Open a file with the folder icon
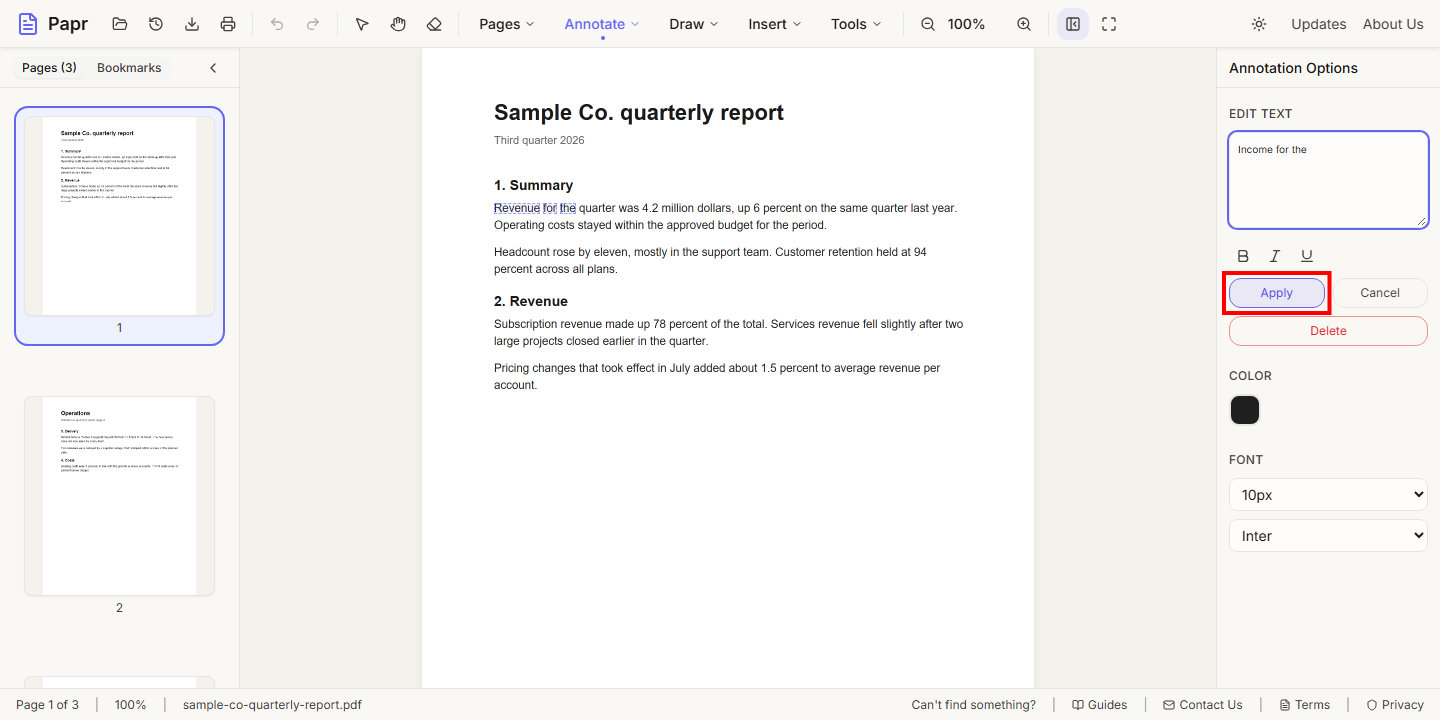 pos(120,24)
